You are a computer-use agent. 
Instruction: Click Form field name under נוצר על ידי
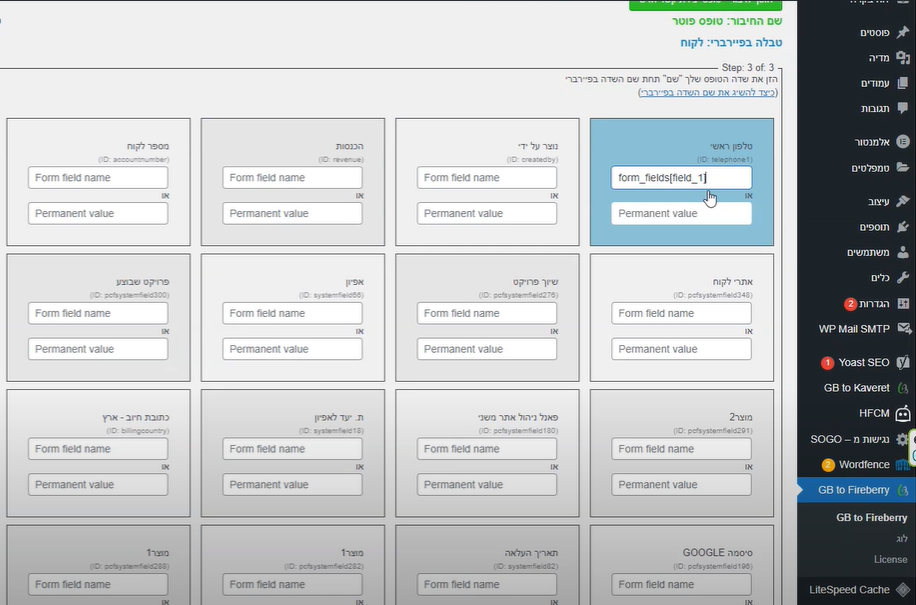coord(487,178)
